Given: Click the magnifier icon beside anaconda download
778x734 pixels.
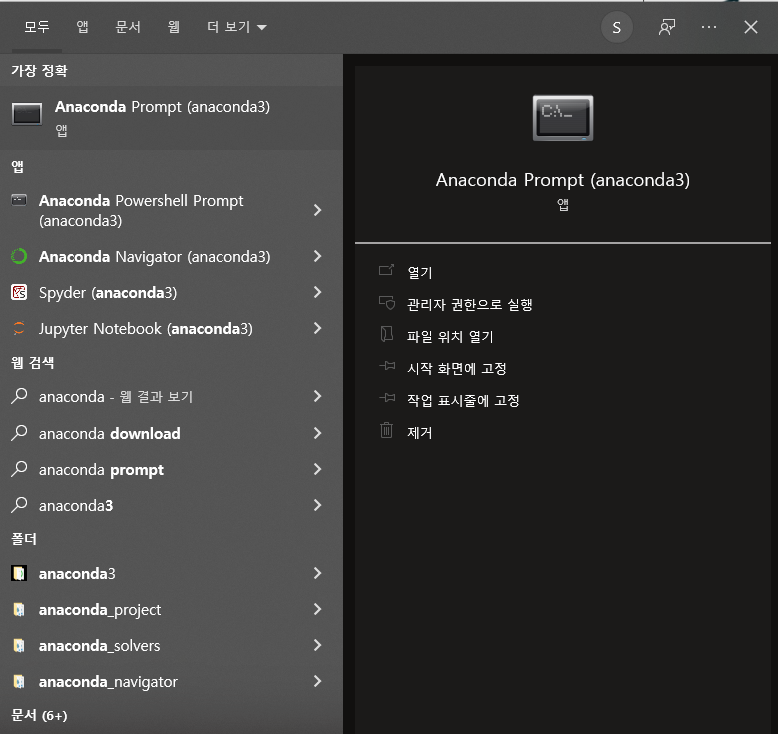Looking at the screenshot, I should [19, 433].
